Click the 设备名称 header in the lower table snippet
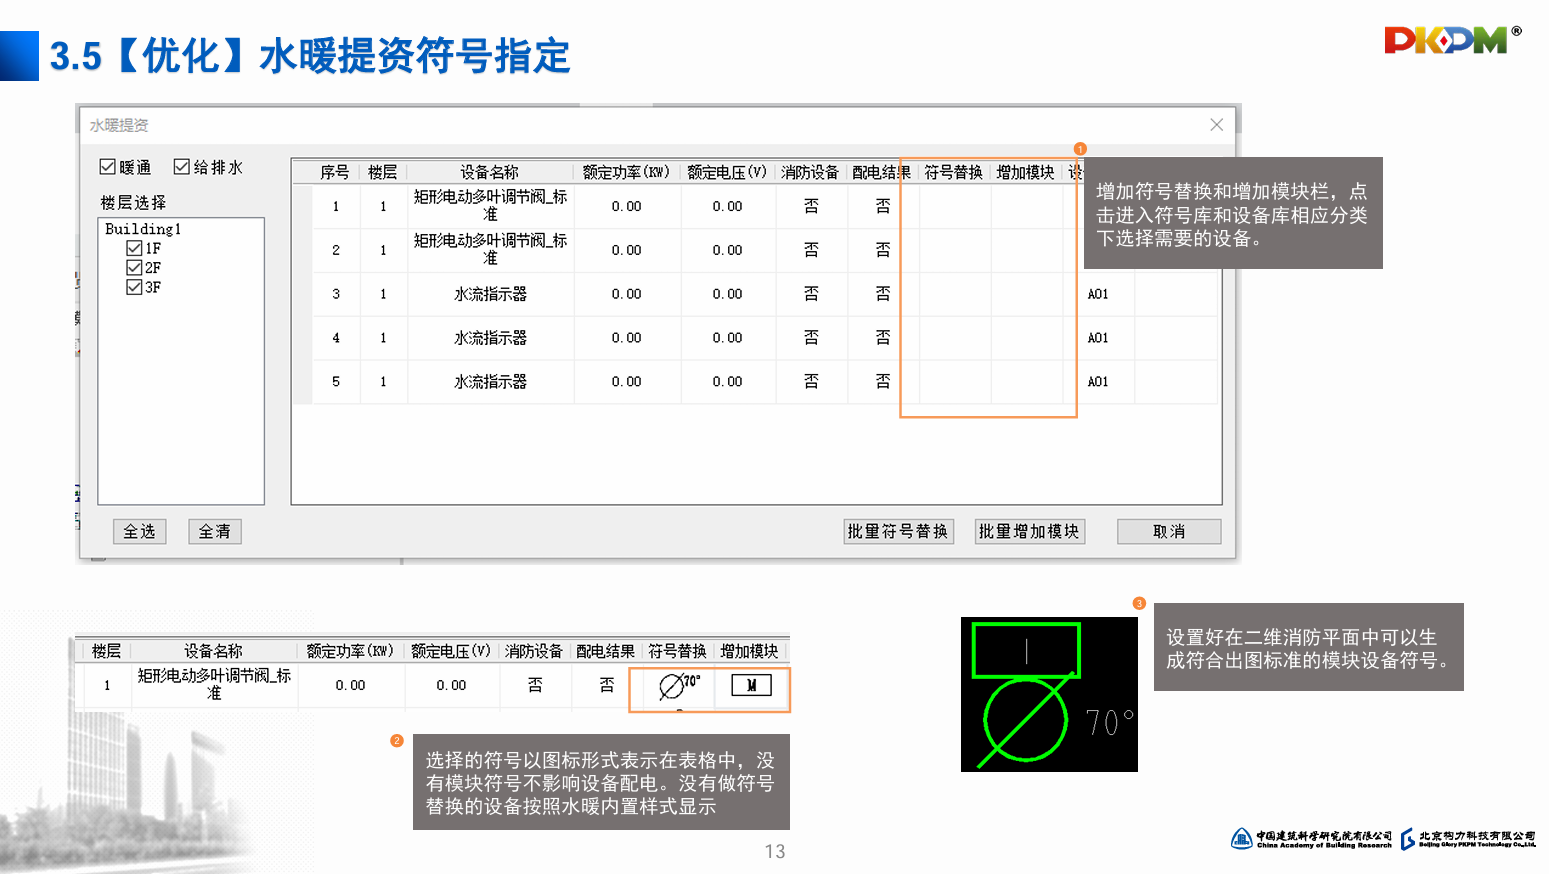The height and width of the screenshot is (874, 1549). [213, 651]
